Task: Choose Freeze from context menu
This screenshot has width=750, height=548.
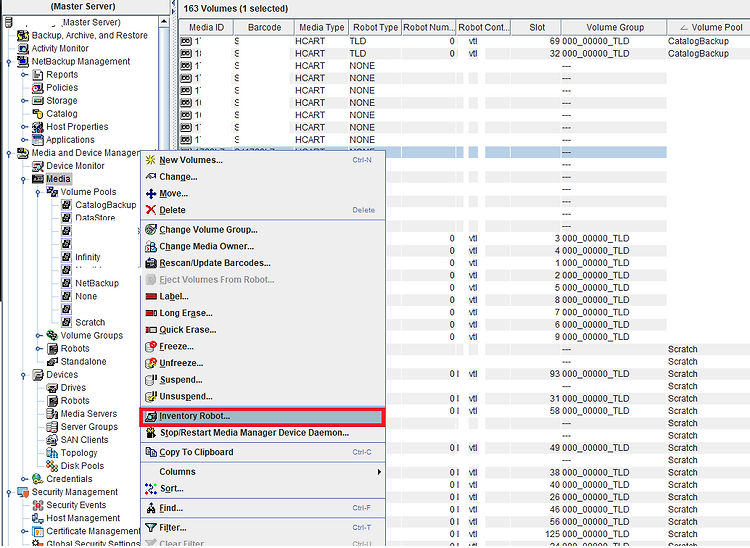Action: 263,347
